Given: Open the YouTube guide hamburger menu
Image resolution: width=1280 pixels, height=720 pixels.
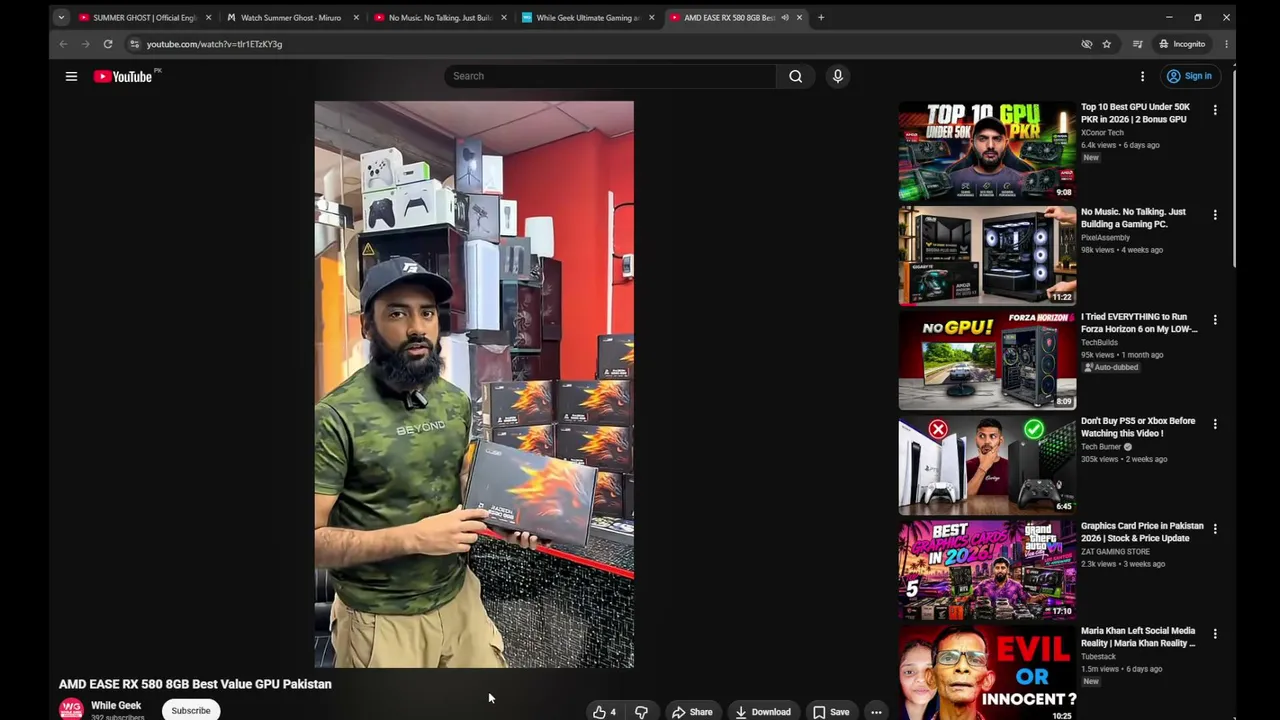Looking at the screenshot, I should (x=71, y=76).
